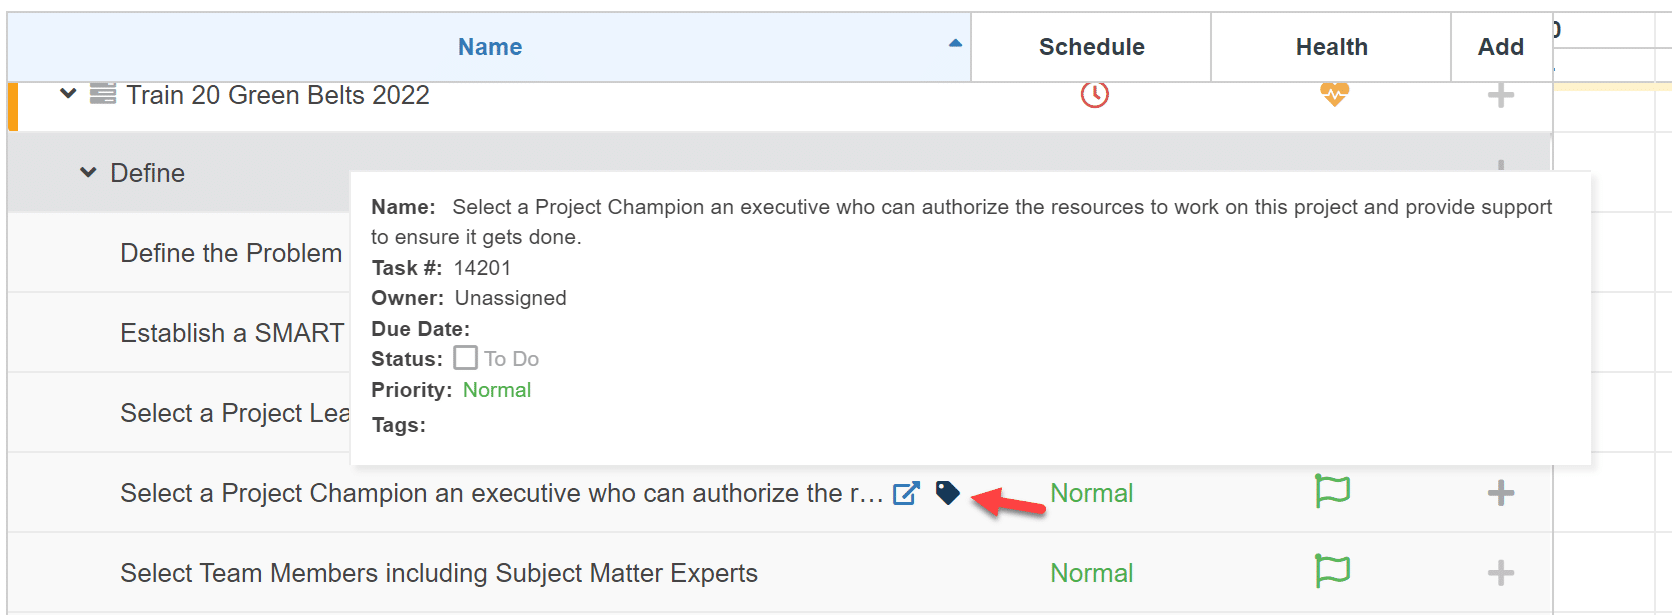Change the Normal priority on Project Champion task

point(1091,493)
